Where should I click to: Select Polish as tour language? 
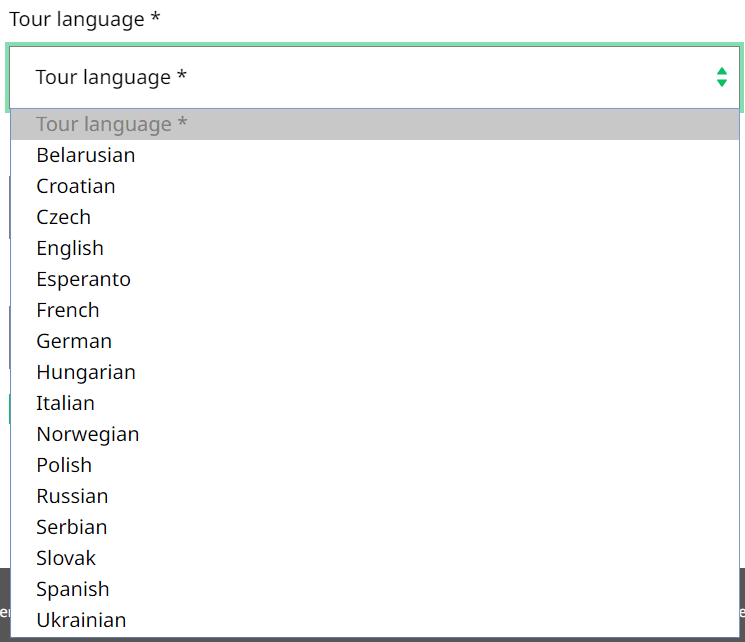click(64, 465)
